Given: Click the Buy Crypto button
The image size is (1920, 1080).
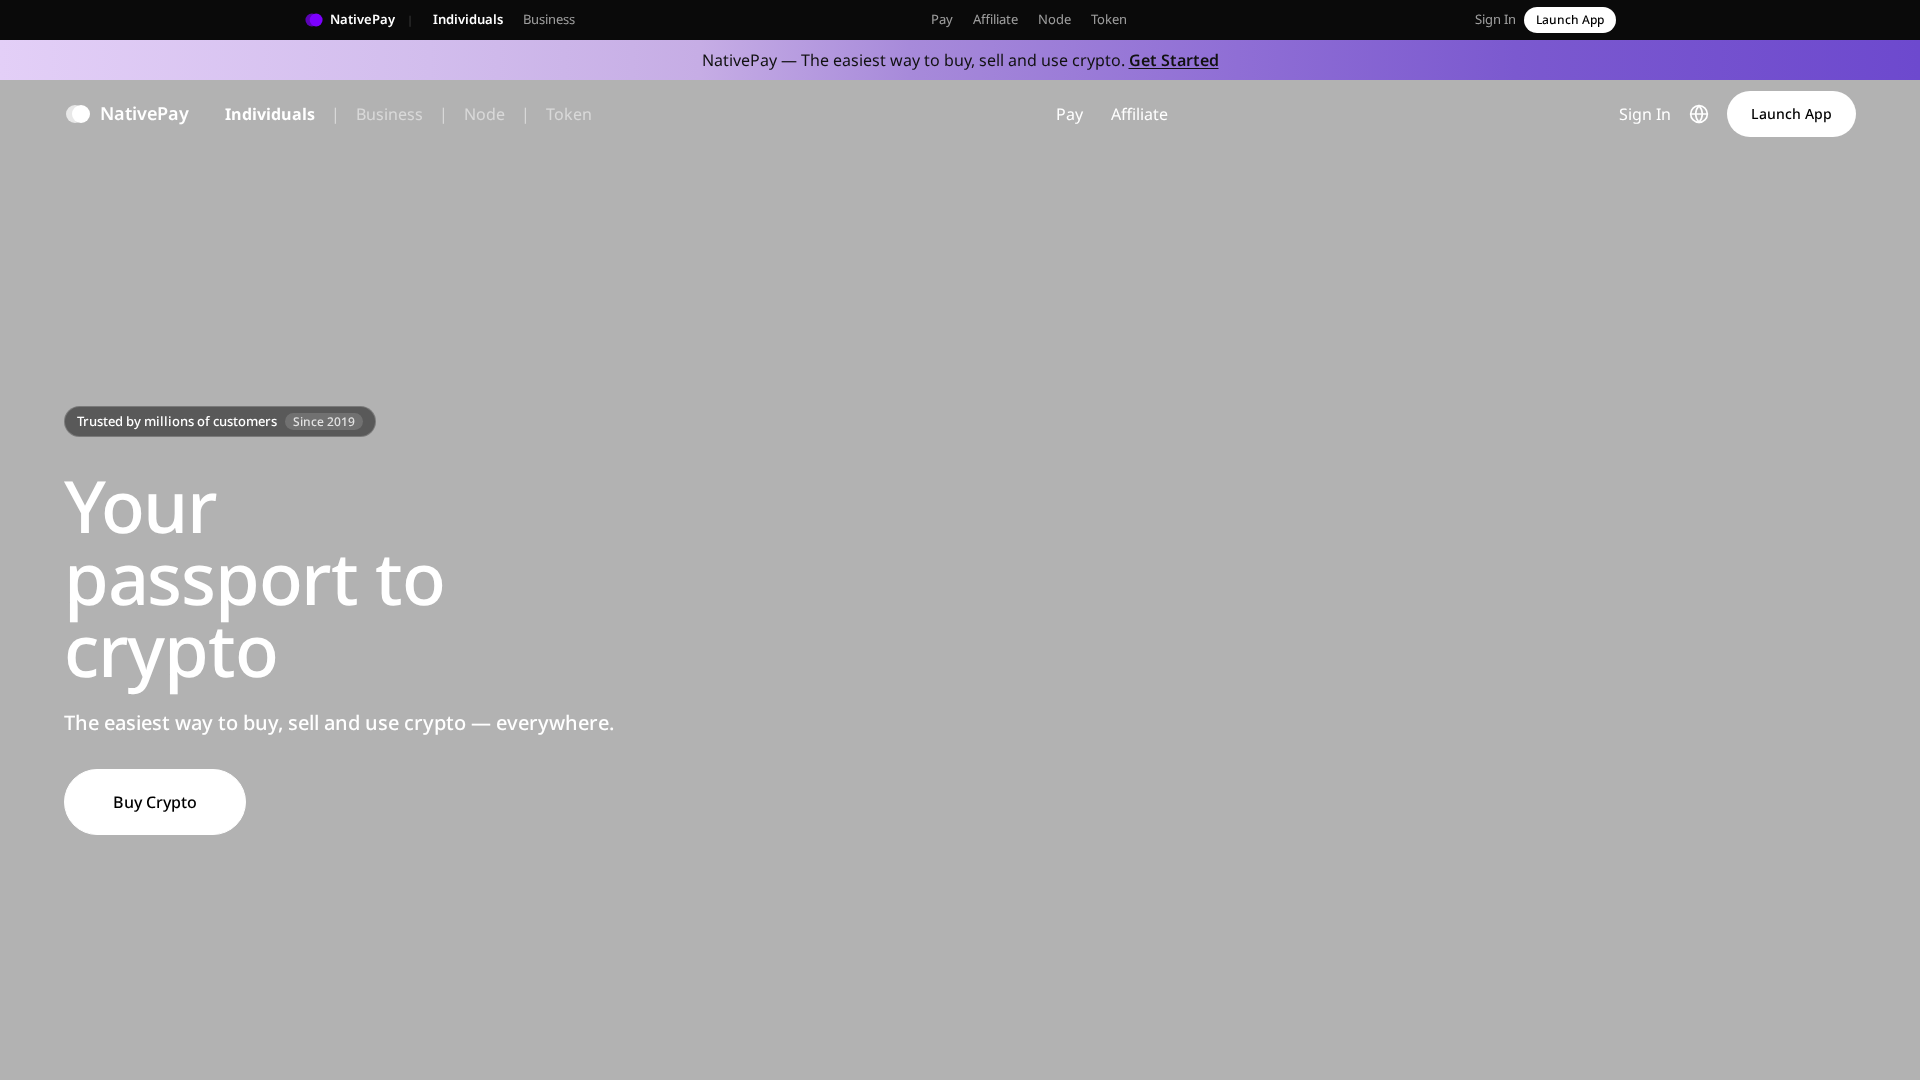Looking at the screenshot, I should click(154, 801).
